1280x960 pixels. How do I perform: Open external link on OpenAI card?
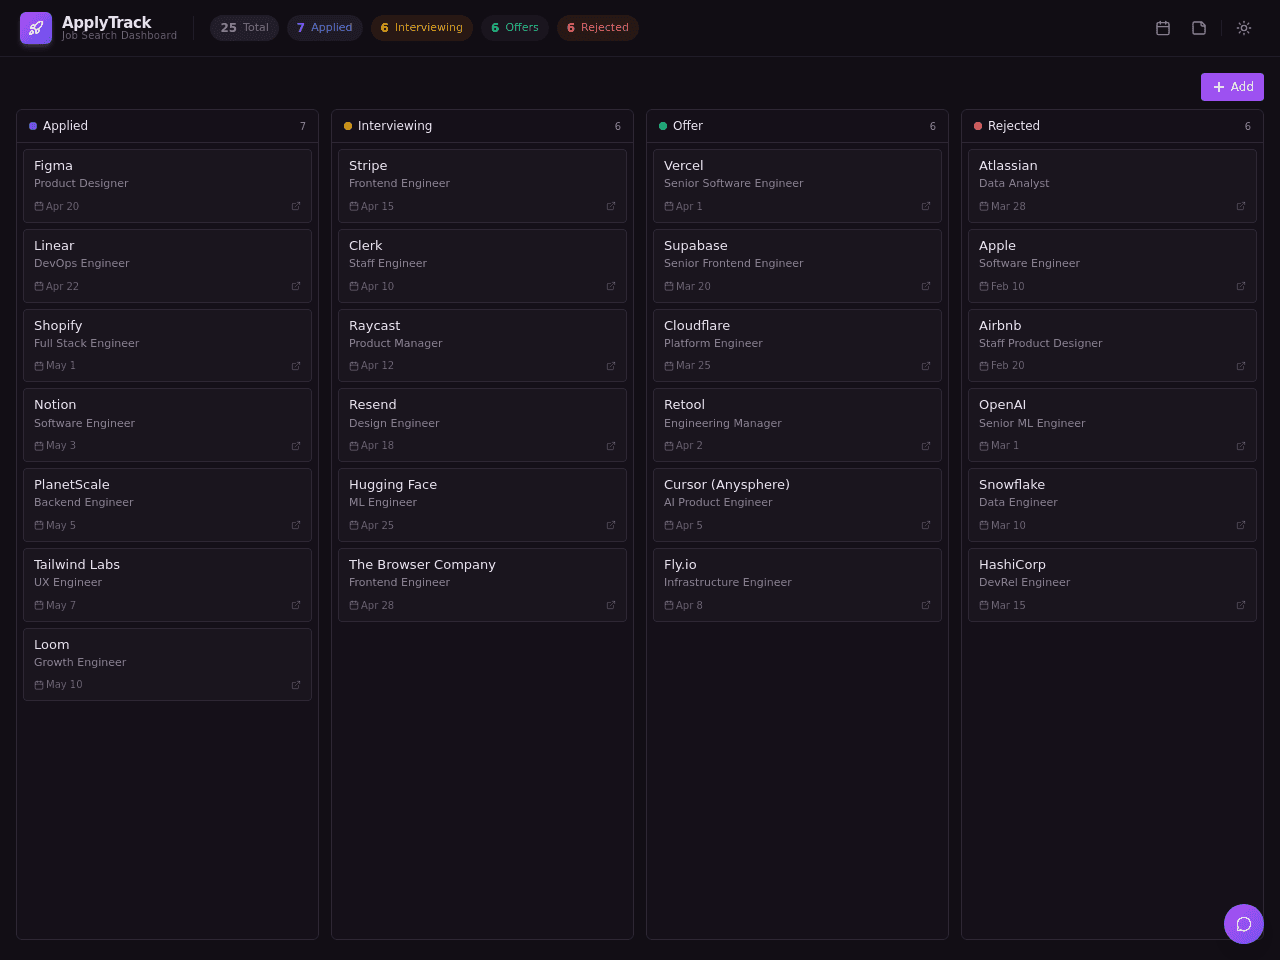click(1241, 446)
